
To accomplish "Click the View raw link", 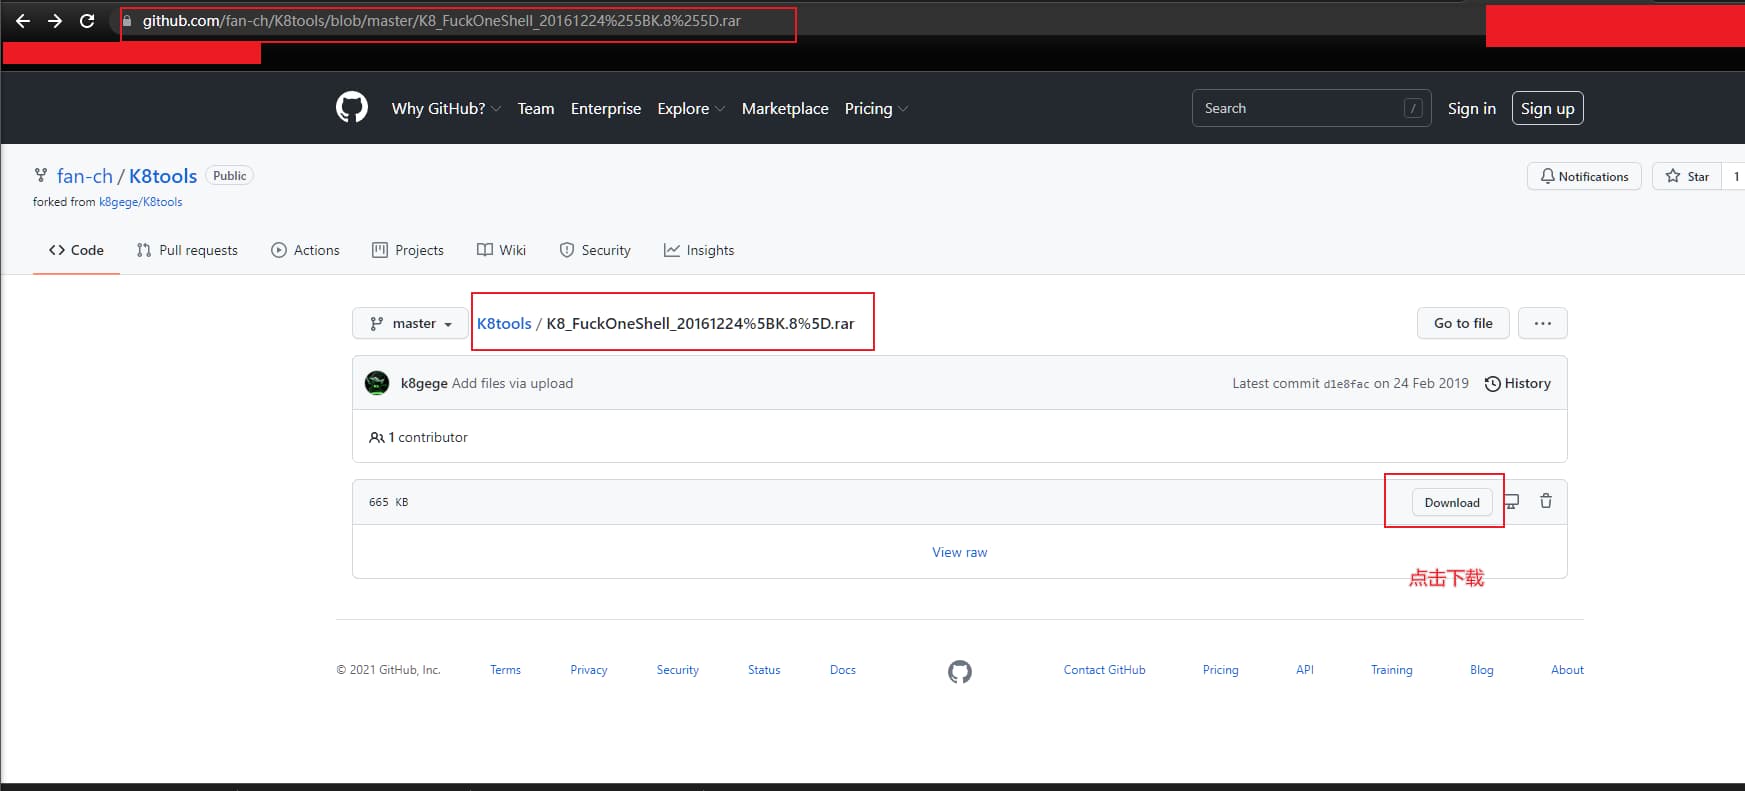I will tap(960, 552).
